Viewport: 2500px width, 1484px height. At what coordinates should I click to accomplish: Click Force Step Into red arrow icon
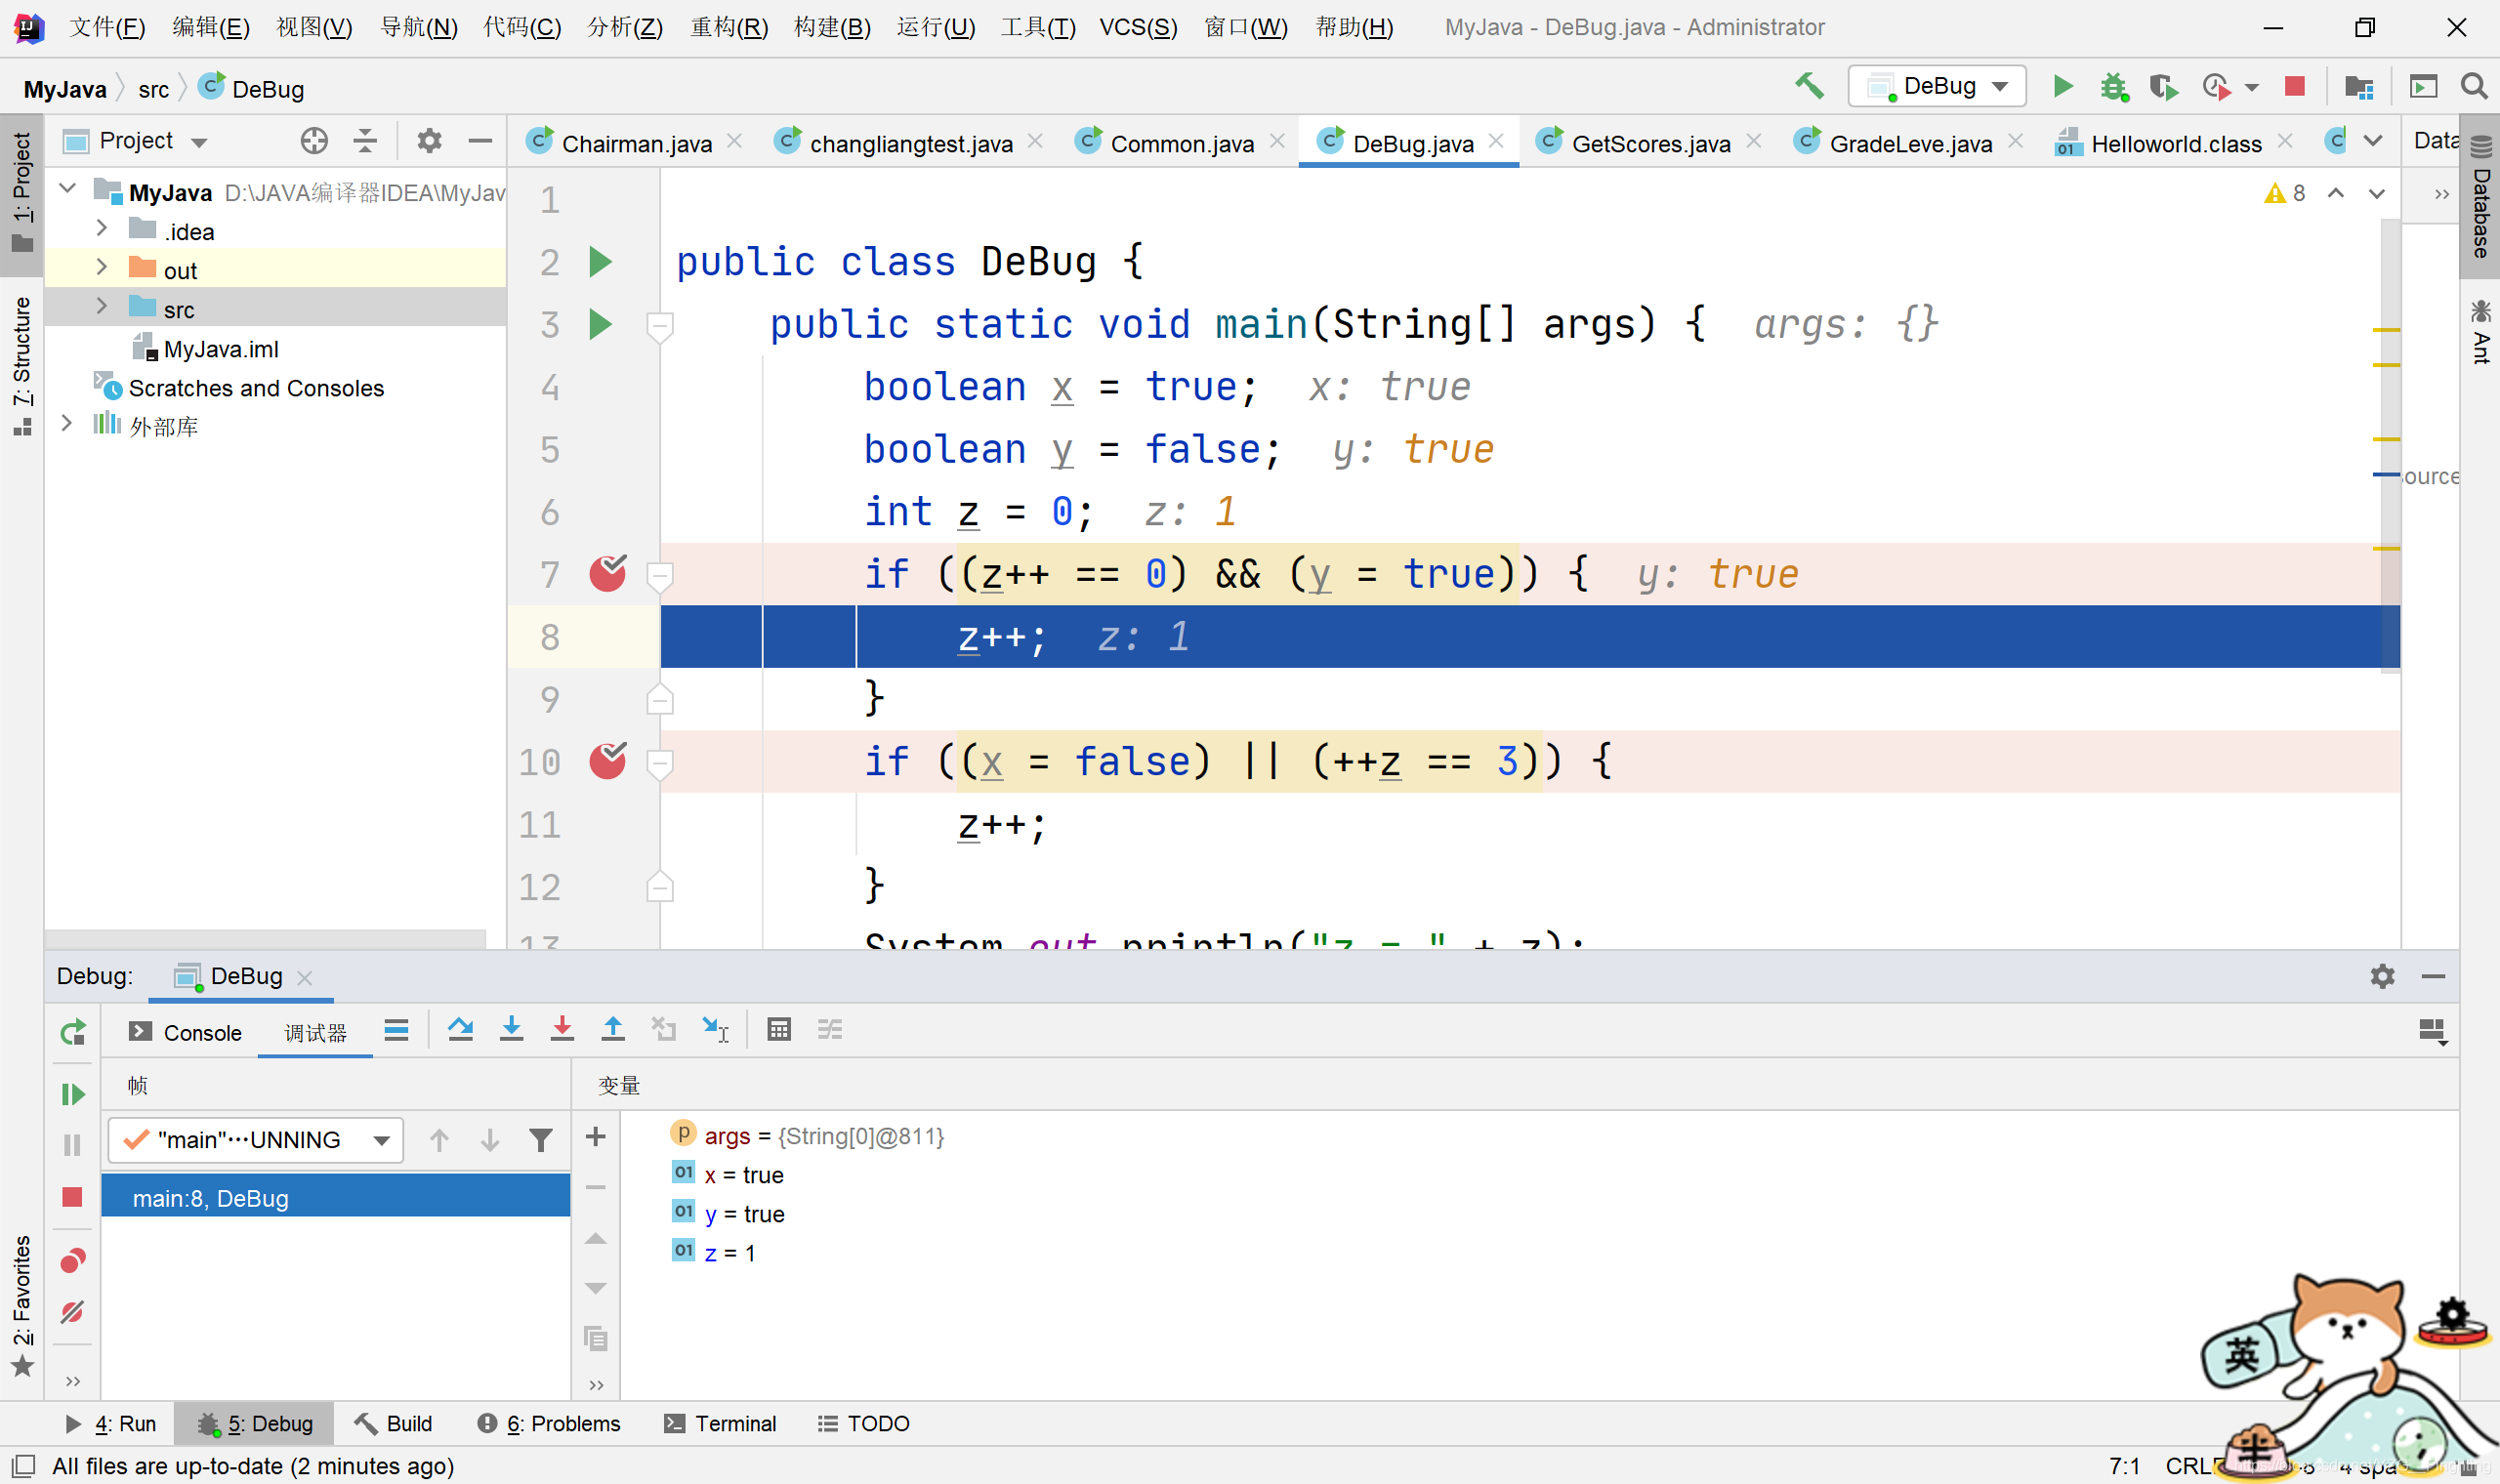(x=562, y=1029)
